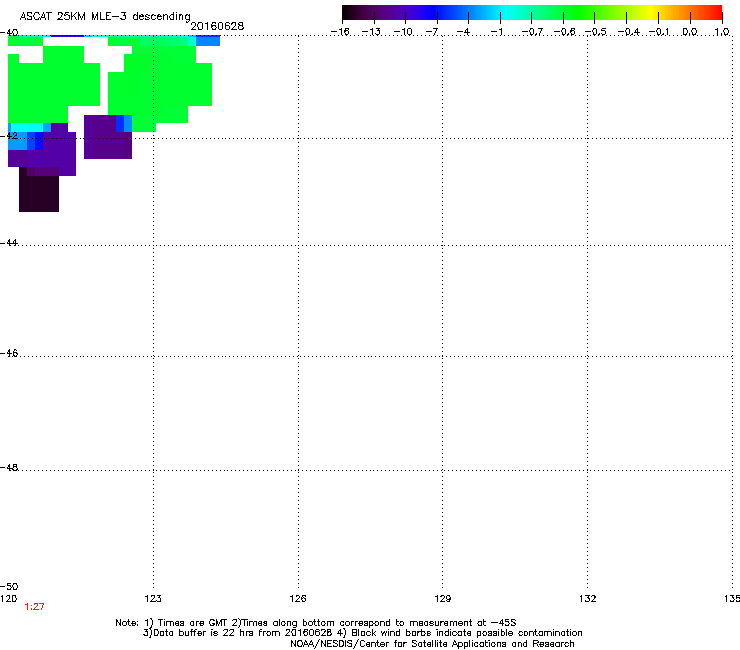Screen dimensions: 740x650
Task: Click the color bar label -16
Action: [x=340, y=32]
